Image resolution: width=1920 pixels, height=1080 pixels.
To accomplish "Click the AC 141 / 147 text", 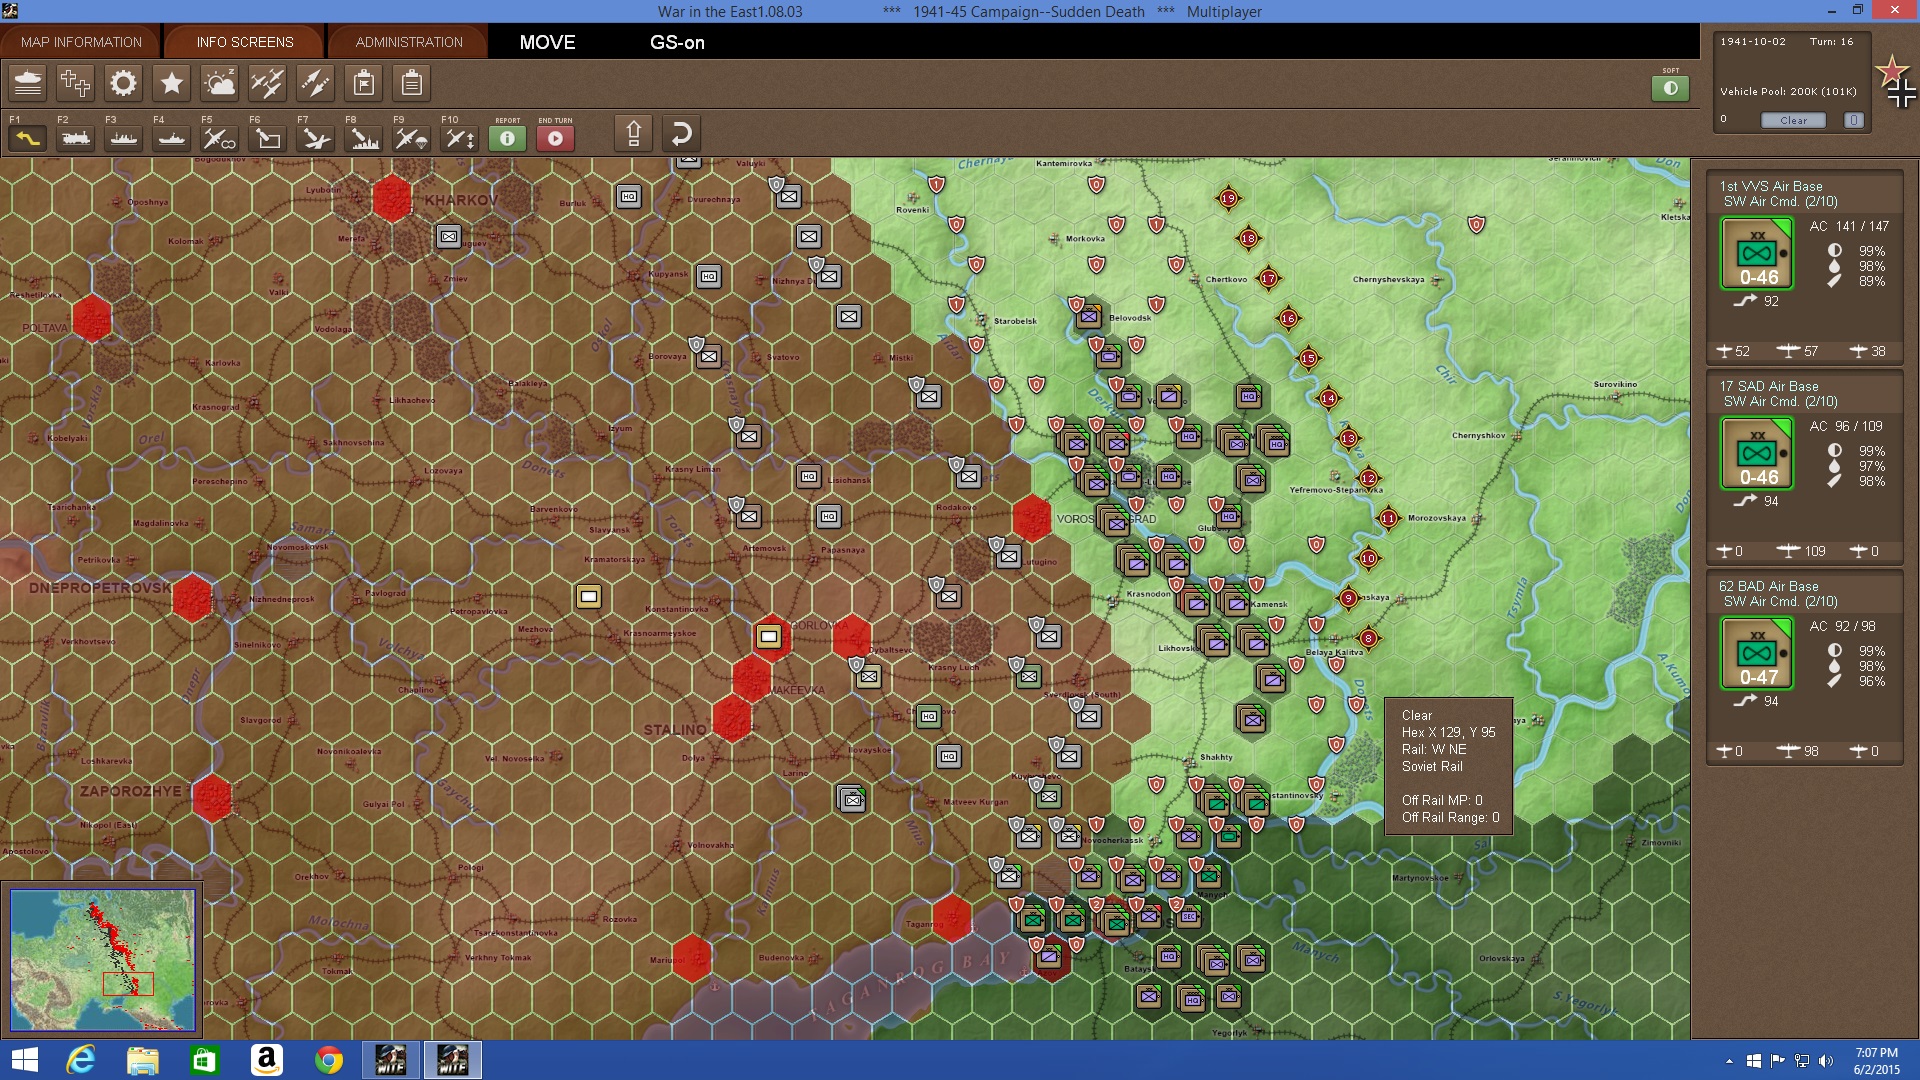I will click(1849, 226).
